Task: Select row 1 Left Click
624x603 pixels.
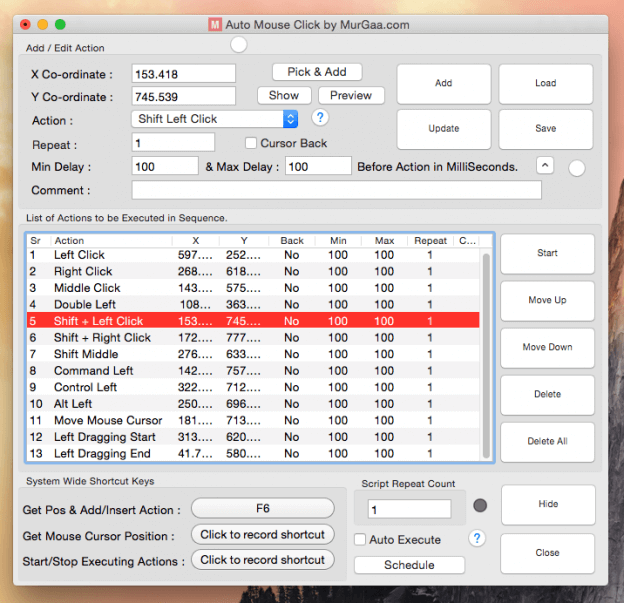Action: coord(253,255)
